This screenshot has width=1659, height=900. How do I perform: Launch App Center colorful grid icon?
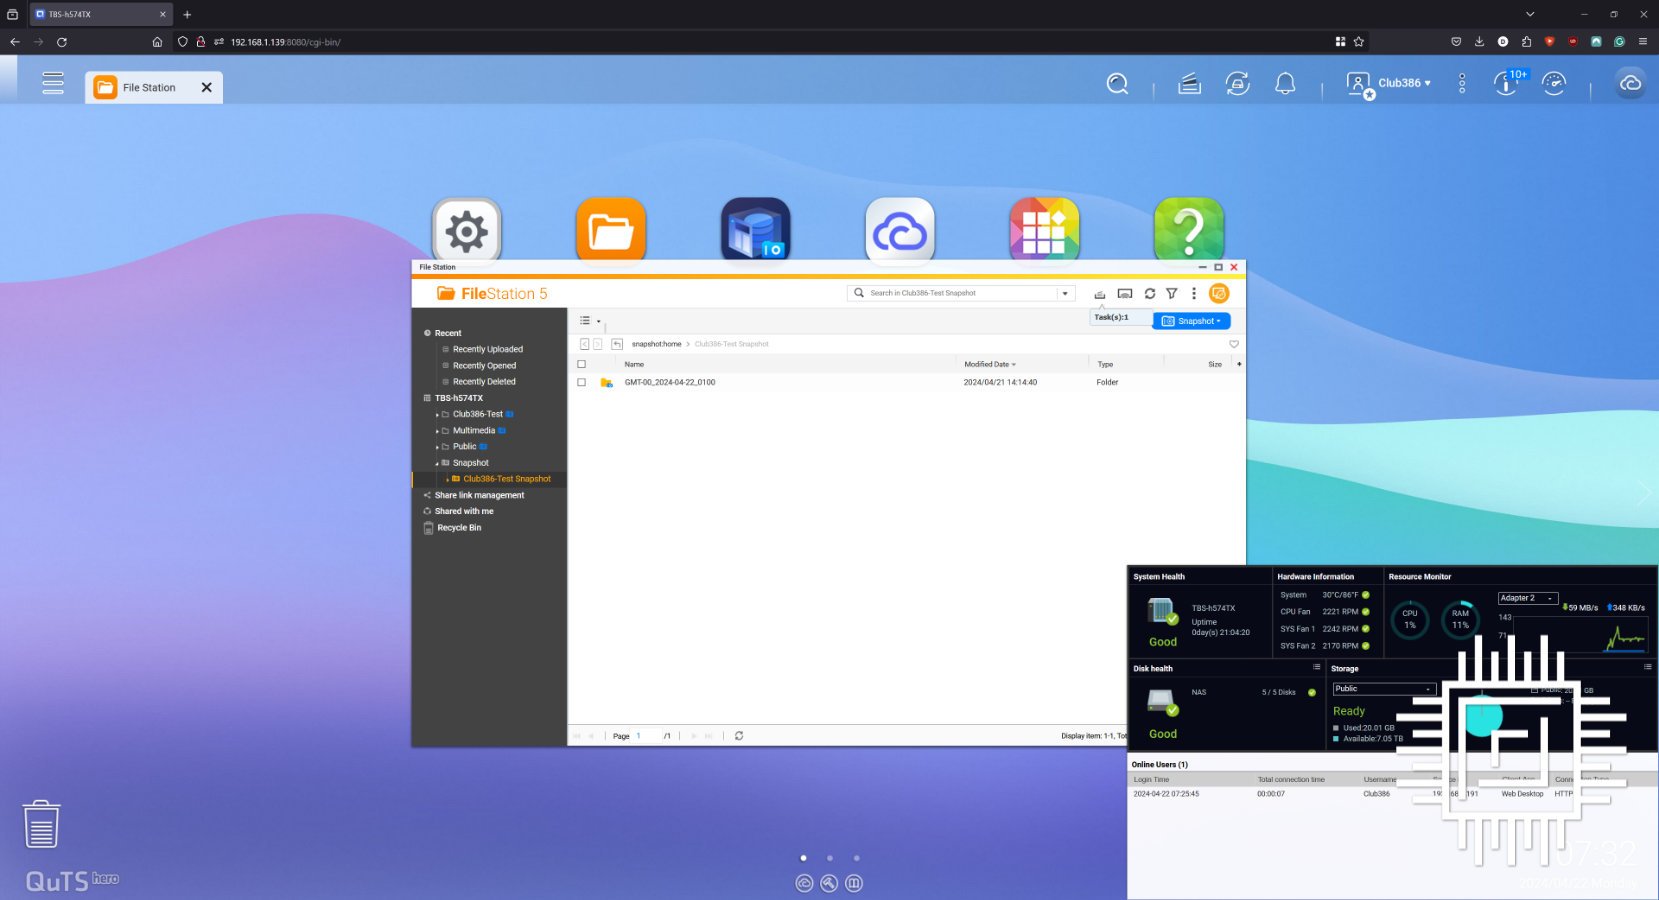coord(1044,229)
